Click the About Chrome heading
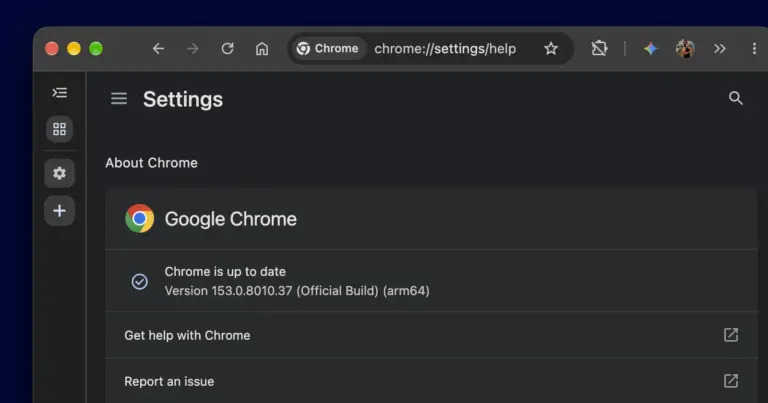The image size is (768, 403). (151, 163)
